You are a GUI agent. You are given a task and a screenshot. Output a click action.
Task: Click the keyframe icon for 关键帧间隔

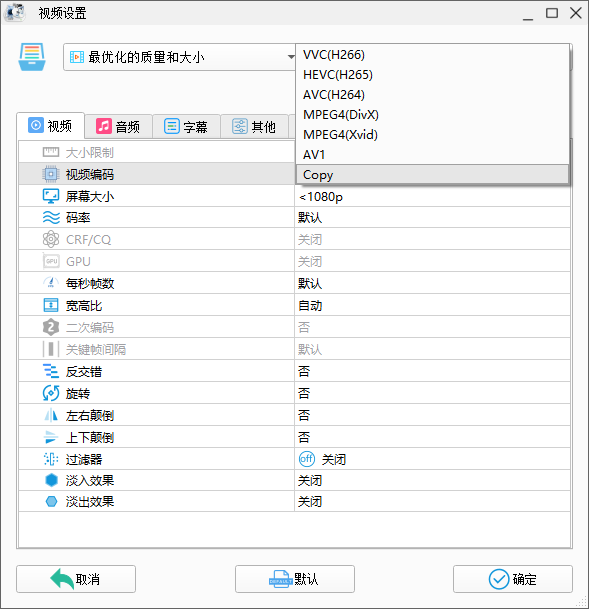[x=51, y=349]
